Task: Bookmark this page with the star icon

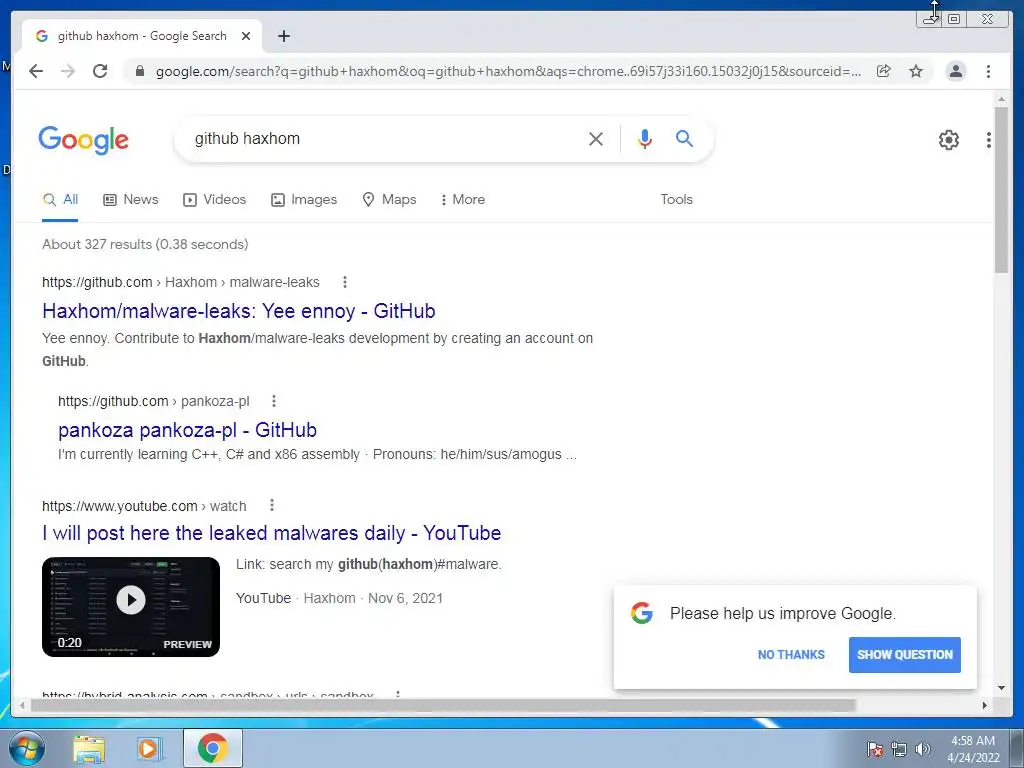Action: [916, 71]
